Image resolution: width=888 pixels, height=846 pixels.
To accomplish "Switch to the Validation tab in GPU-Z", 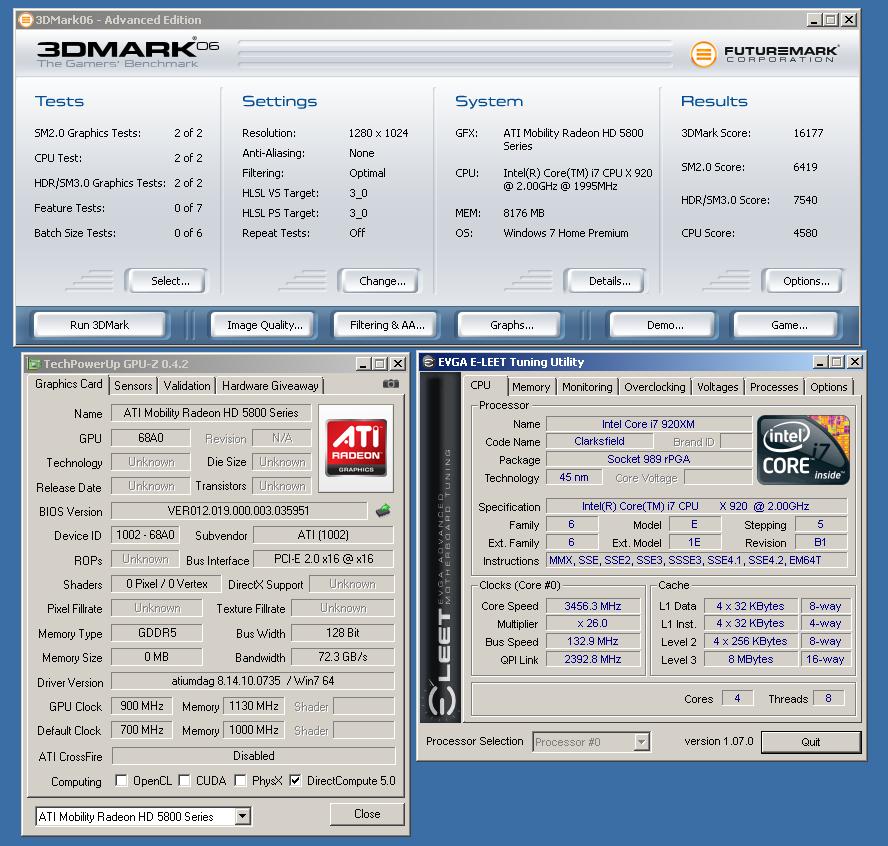I will pos(187,386).
